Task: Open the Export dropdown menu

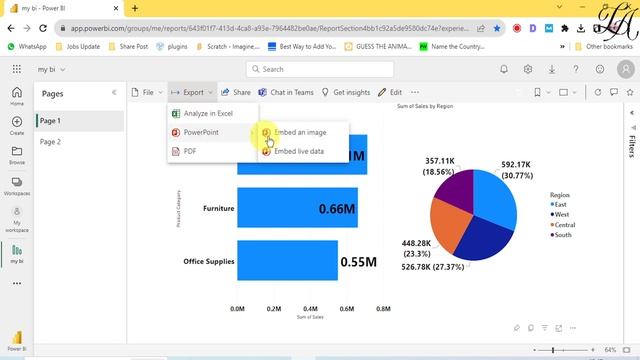Action: point(192,92)
